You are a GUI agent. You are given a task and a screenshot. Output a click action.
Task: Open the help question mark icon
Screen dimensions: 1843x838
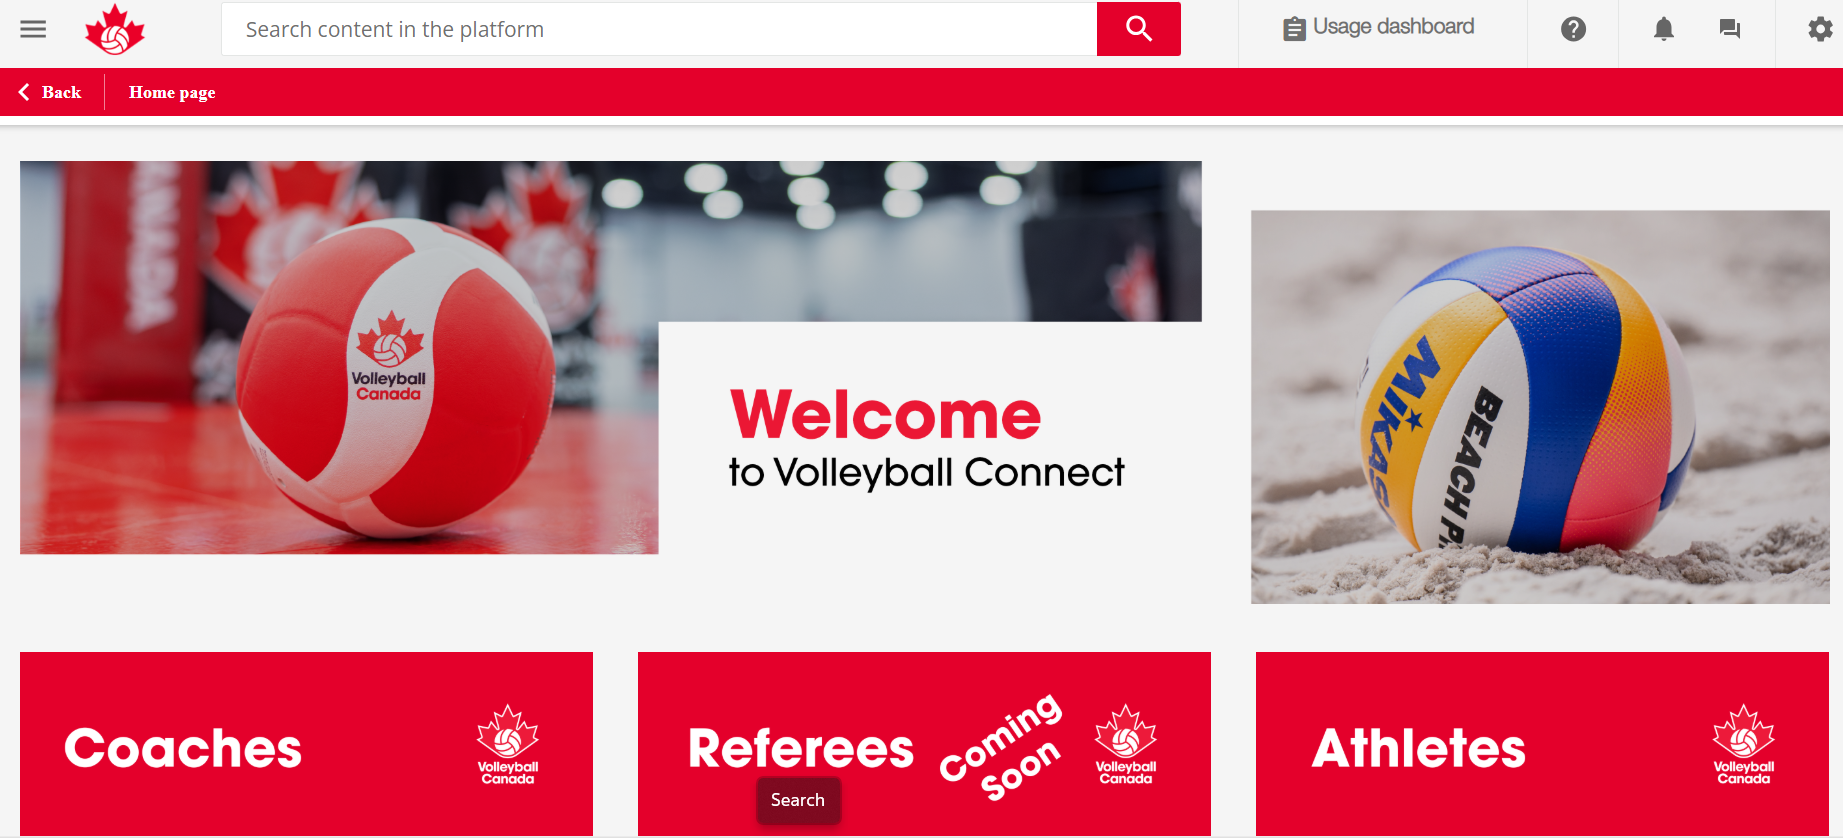[1573, 29]
